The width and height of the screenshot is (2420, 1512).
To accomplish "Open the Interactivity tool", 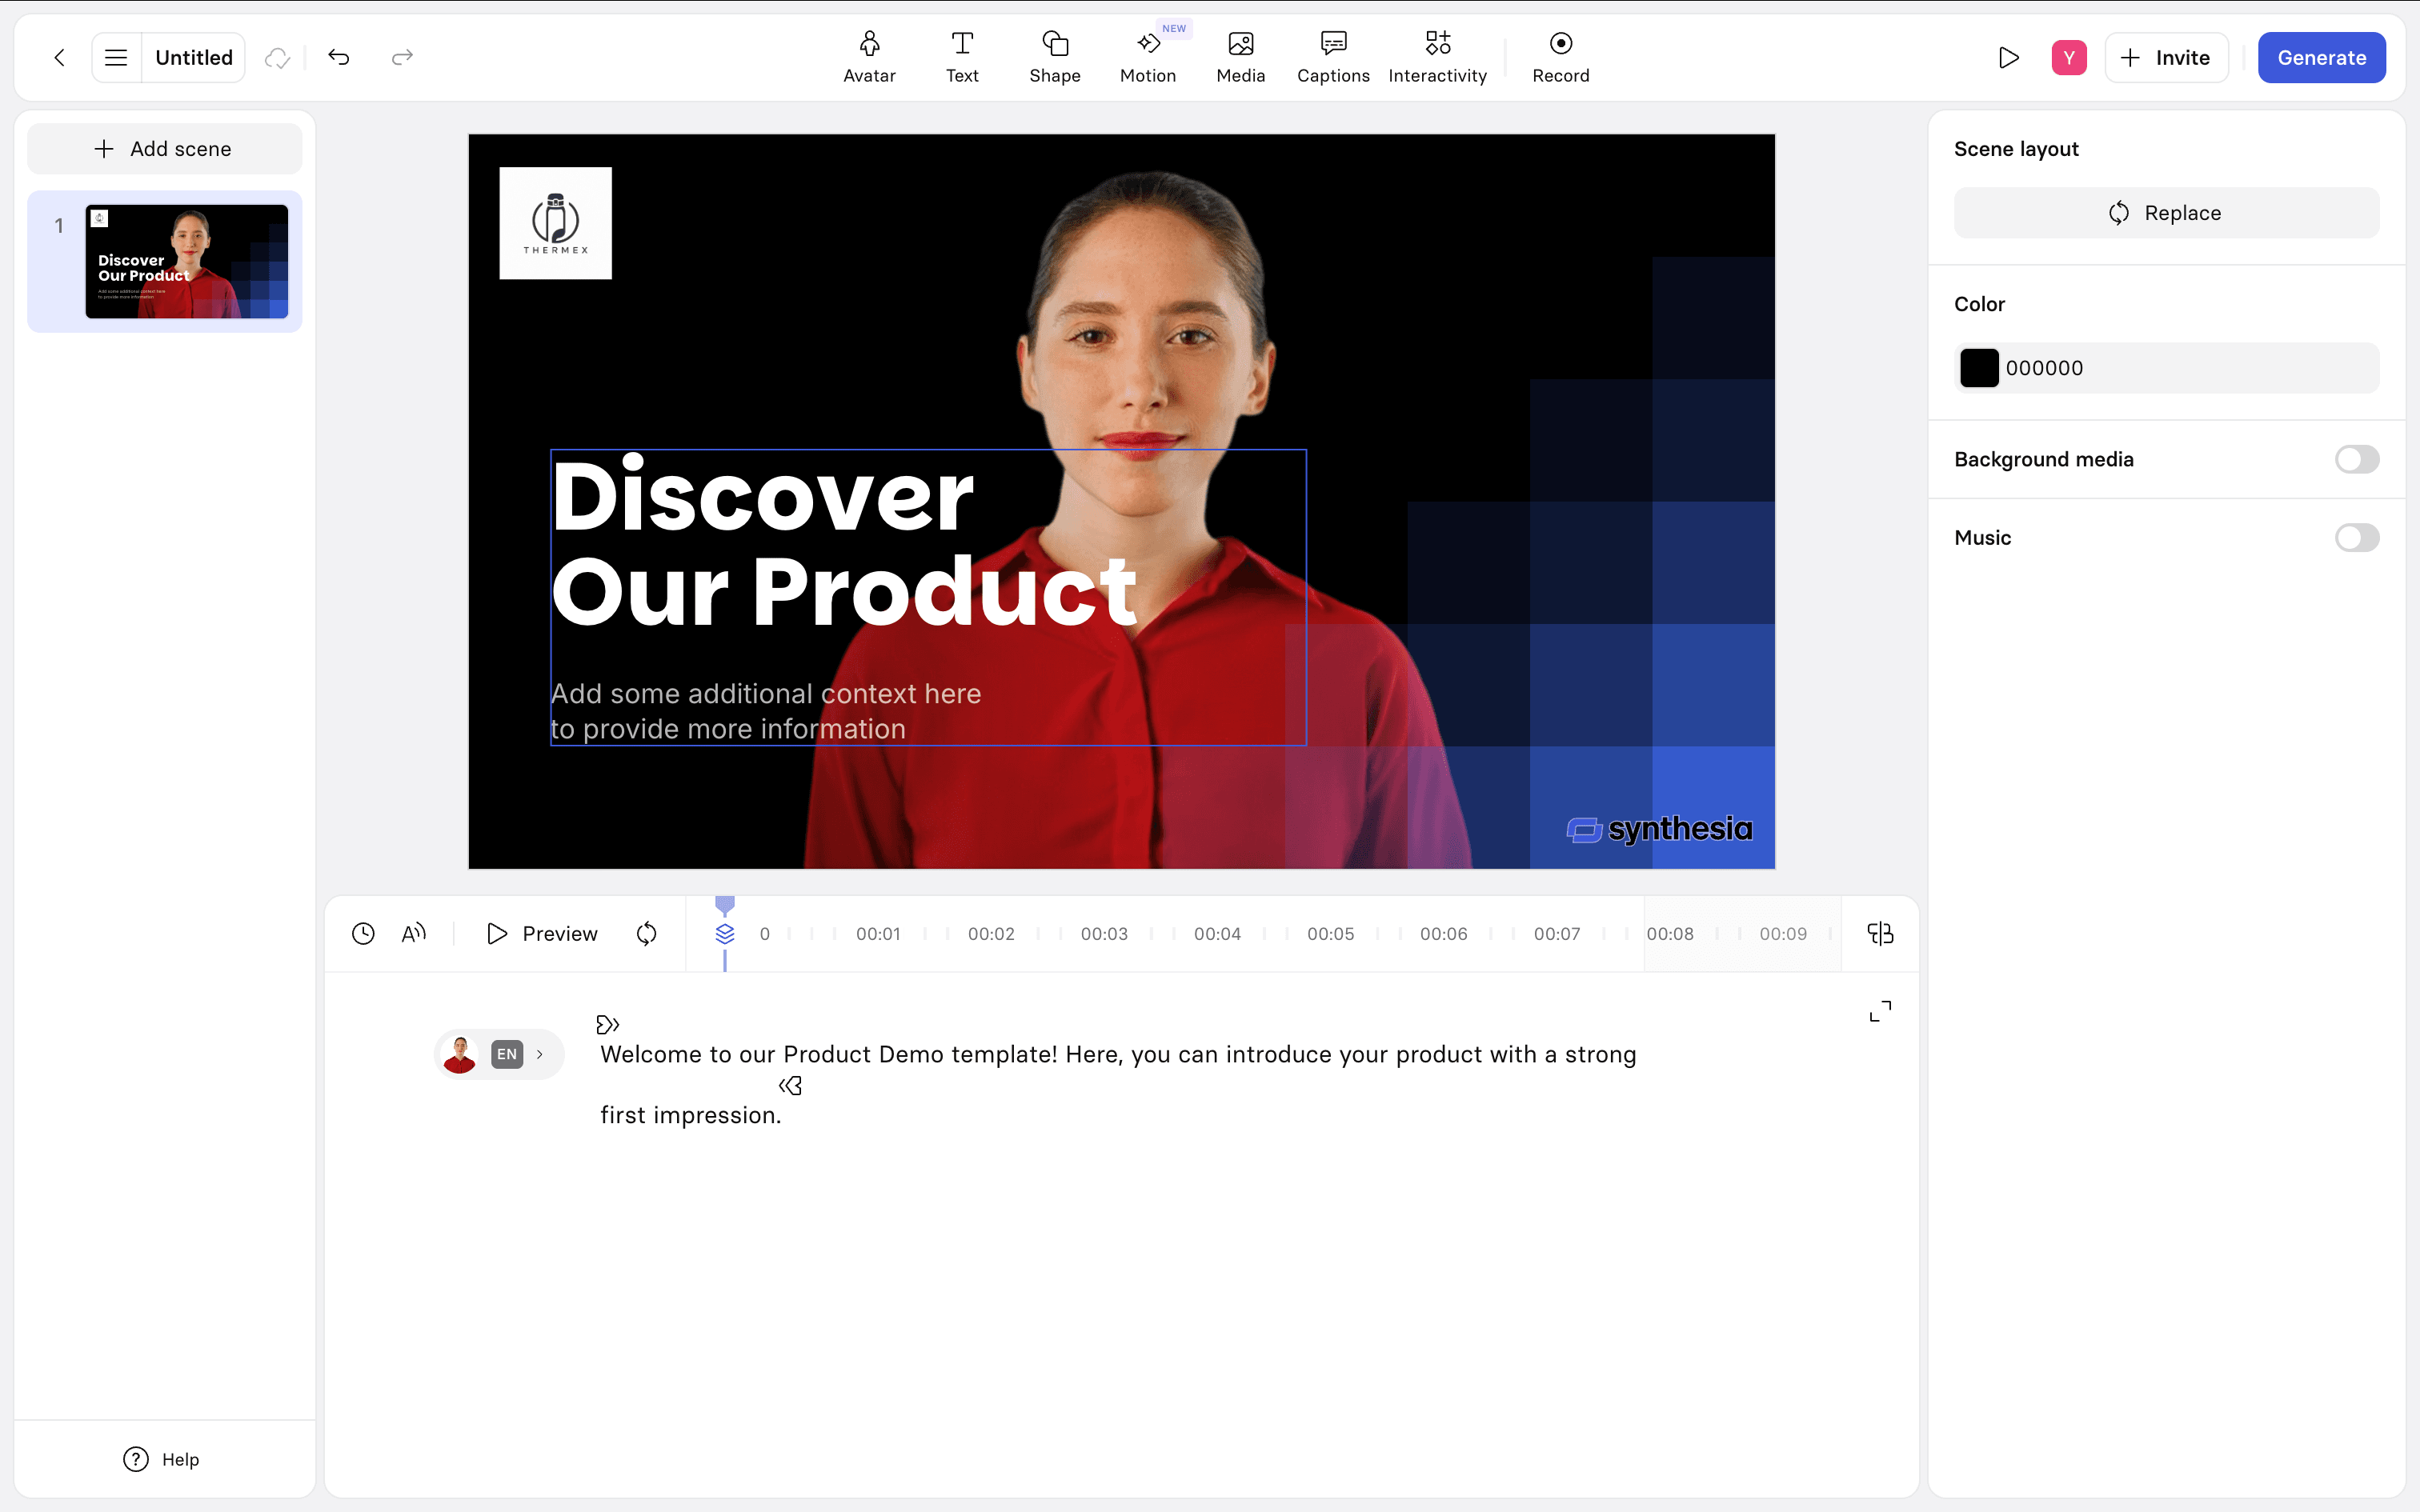I will 1437,57.
